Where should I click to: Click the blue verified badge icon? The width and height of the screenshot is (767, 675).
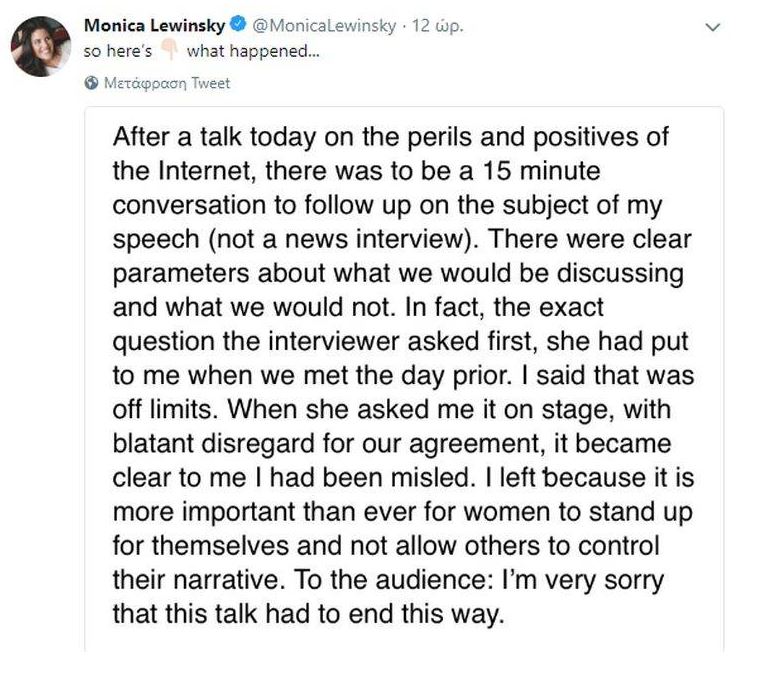238,24
